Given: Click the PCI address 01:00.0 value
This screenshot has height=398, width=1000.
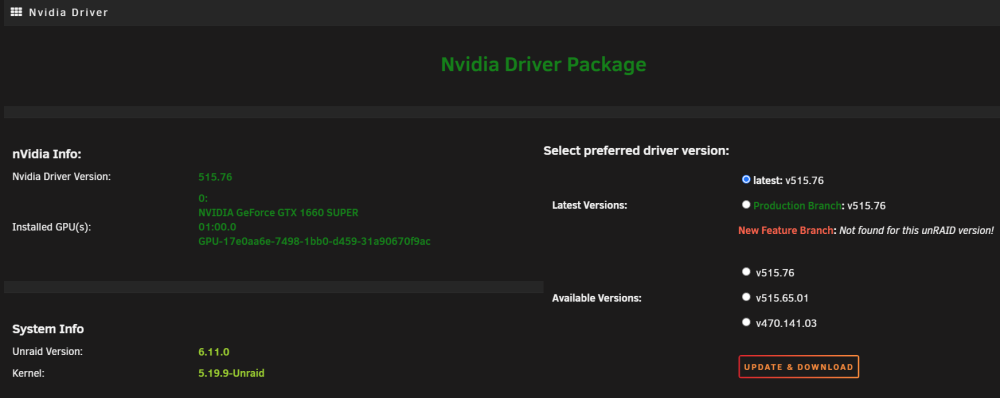Looking at the screenshot, I should (x=217, y=227).
